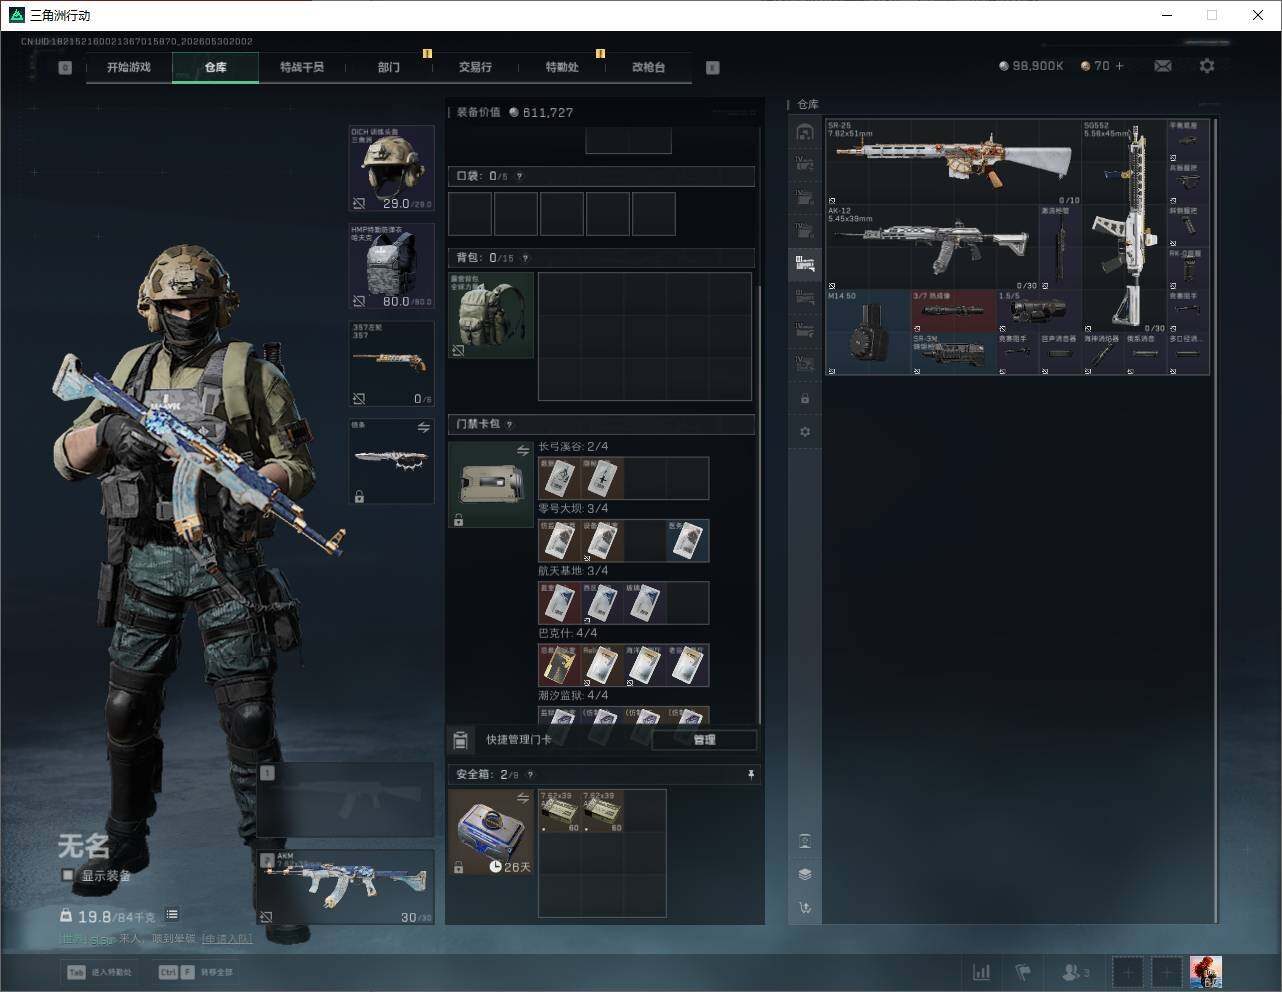1282x992 pixels.
Task: Expand the 门禁卡包 section header
Action: (601, 424)
